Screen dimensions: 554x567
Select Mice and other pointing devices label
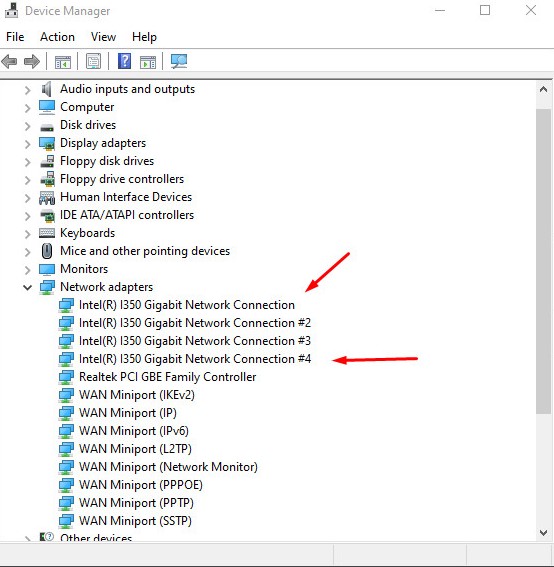tap(145, 251)
